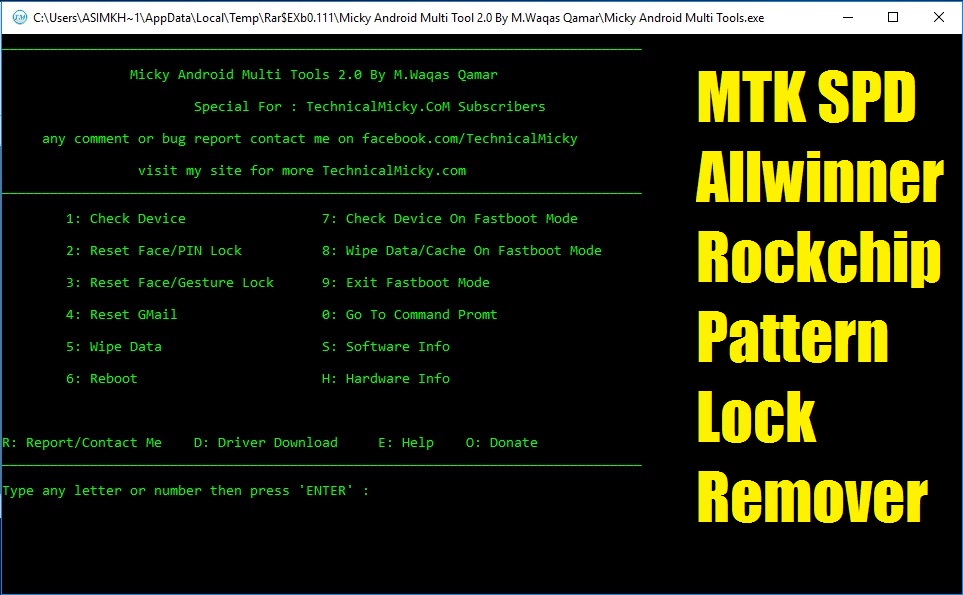
Task: Click 'R: Report/Contact Me' entry
Action: pyautogui.click(x=82, y=443)
